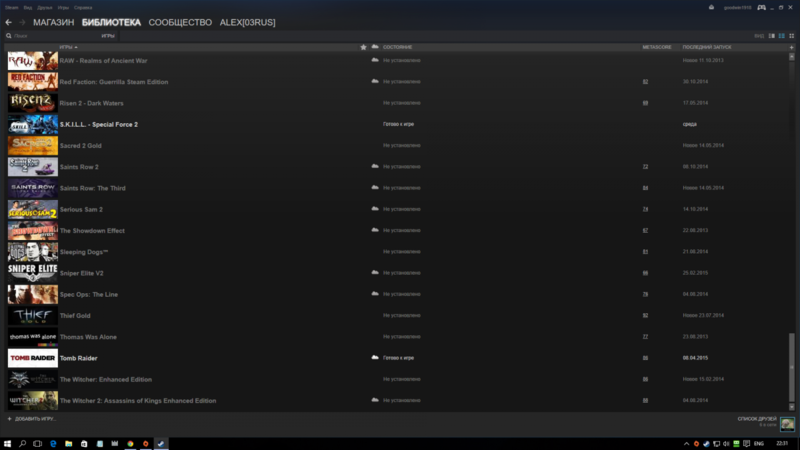This screenshot has width=800, height=450.
Task: Click the library search field
Action: tap(53, 36)
